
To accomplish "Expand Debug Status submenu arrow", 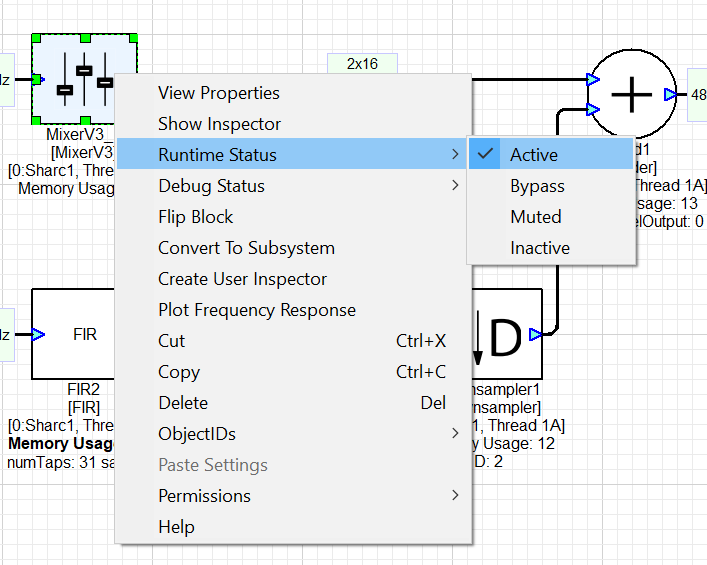I will (x=455, y=185).
